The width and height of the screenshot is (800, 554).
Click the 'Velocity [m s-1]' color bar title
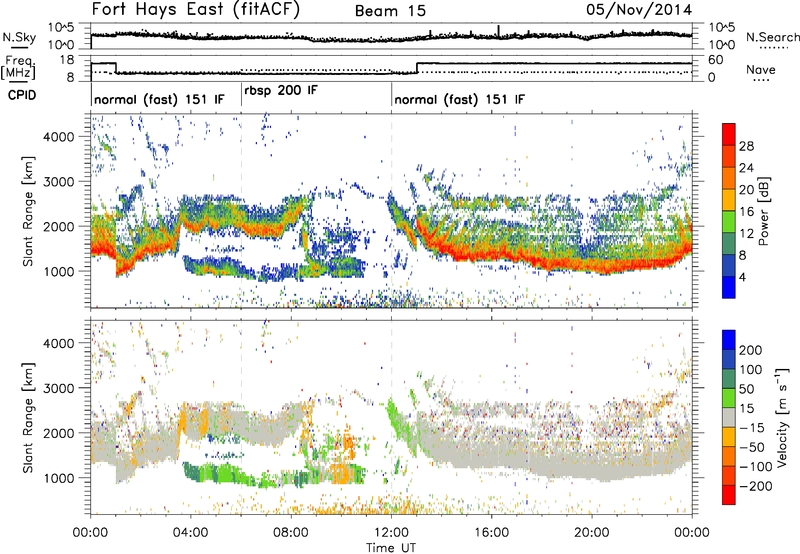point(782,417)
